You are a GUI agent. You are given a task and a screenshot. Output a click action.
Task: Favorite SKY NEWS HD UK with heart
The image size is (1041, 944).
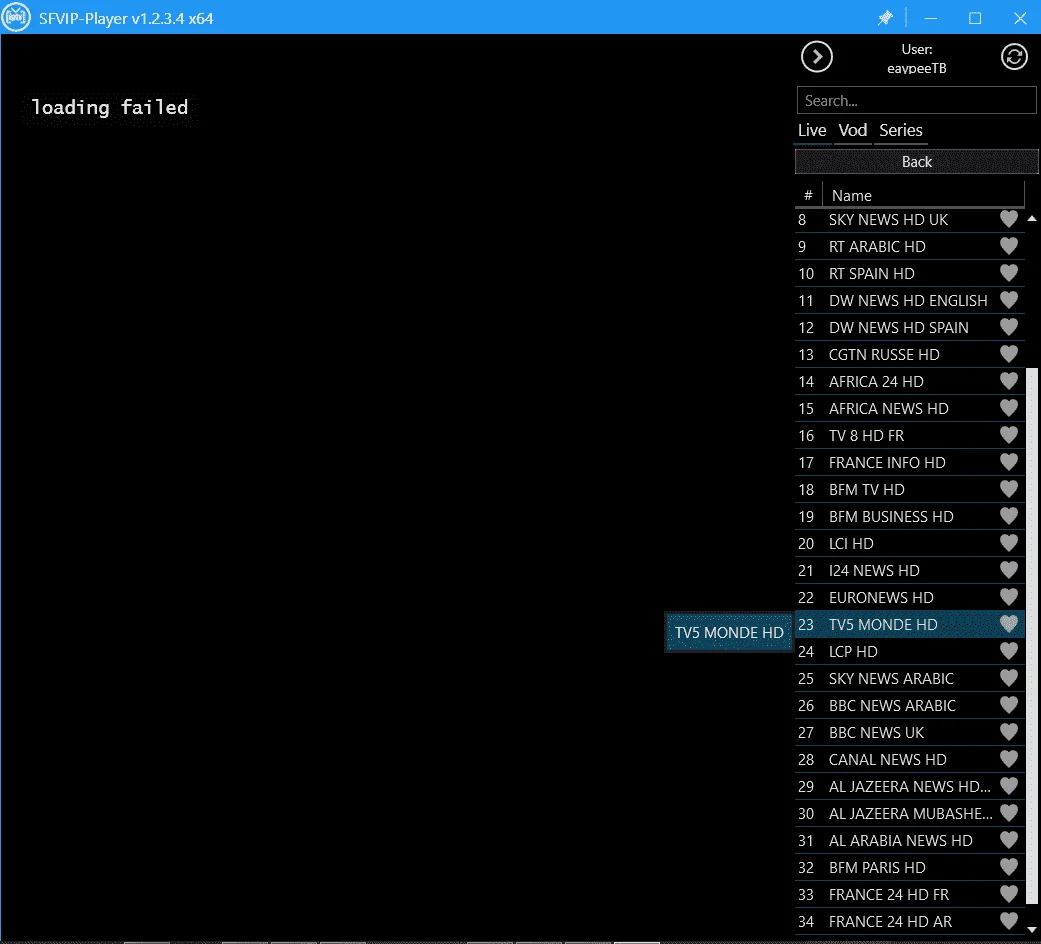[1008, 219]
